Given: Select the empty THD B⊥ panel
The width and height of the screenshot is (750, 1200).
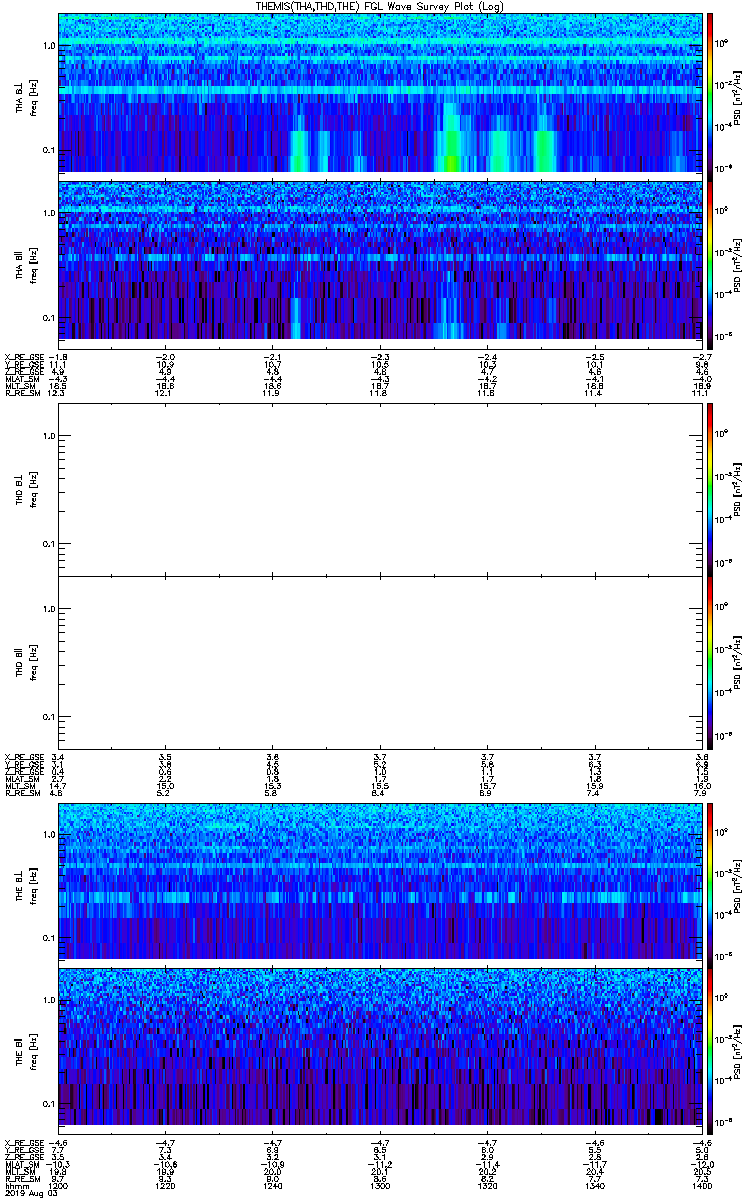Looking at the screenshot, I should coord(380,488).
